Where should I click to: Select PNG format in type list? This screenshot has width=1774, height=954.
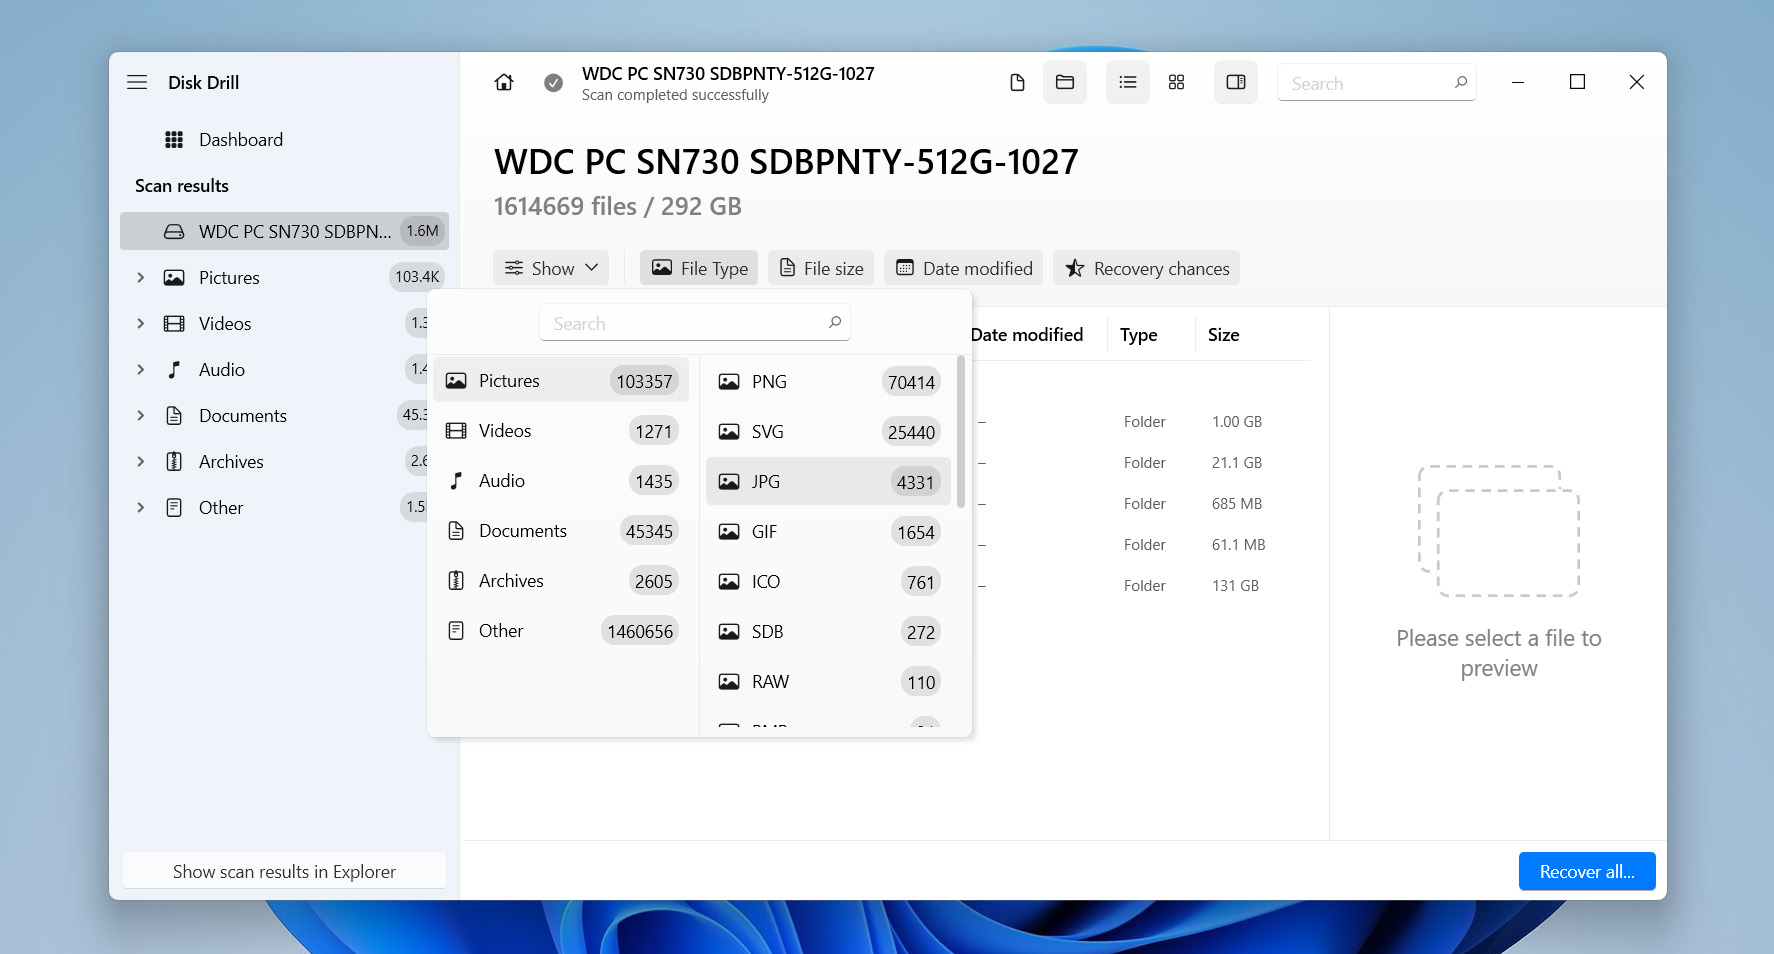[x=828, y=382]
